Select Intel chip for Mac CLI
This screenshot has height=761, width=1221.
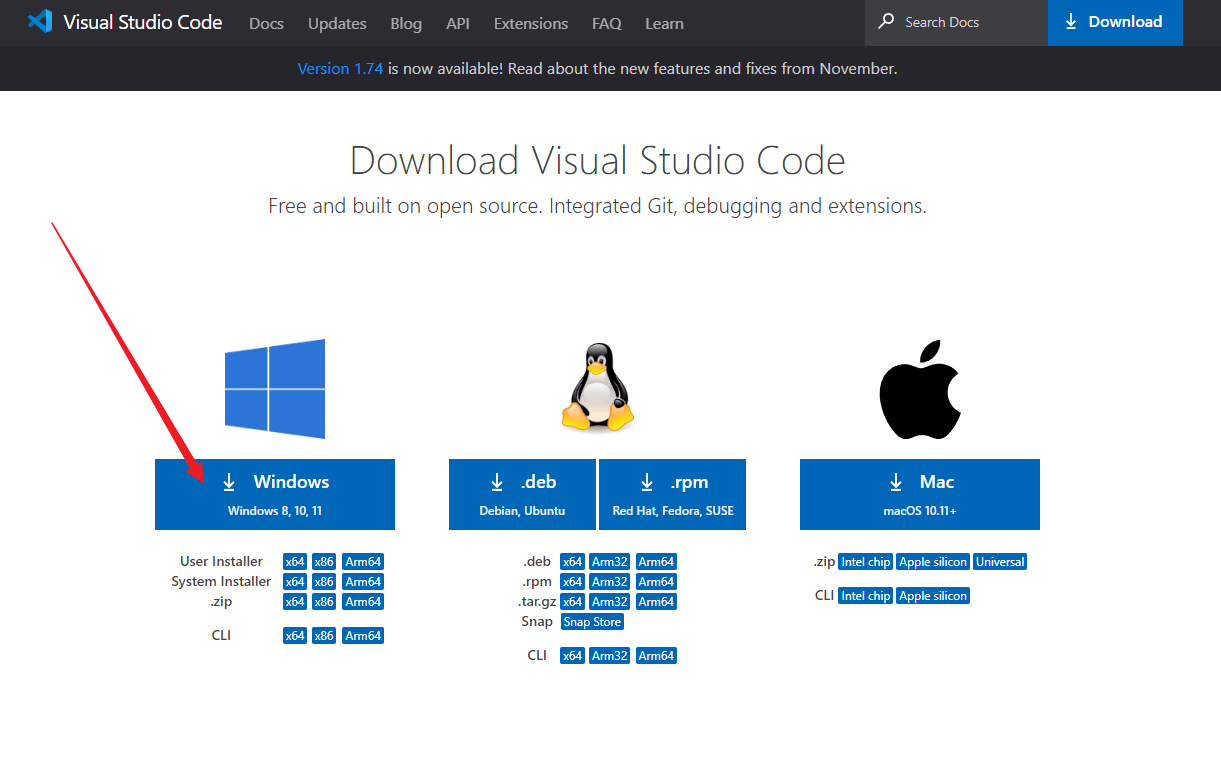pyautogui.click(x=866, y=596)
